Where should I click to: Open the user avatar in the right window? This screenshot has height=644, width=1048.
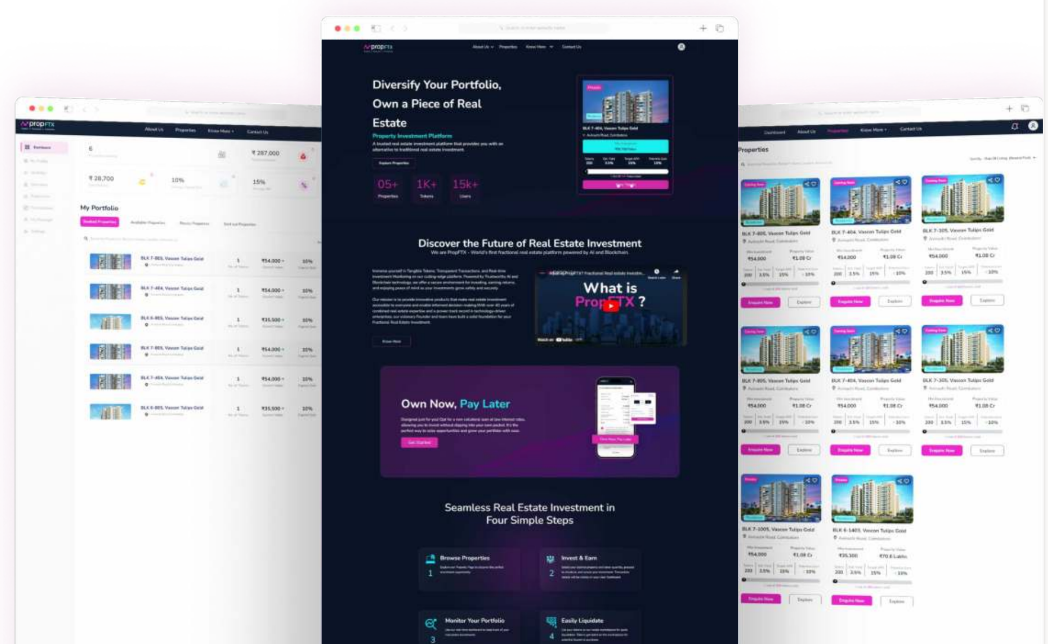coord(1033,126)
